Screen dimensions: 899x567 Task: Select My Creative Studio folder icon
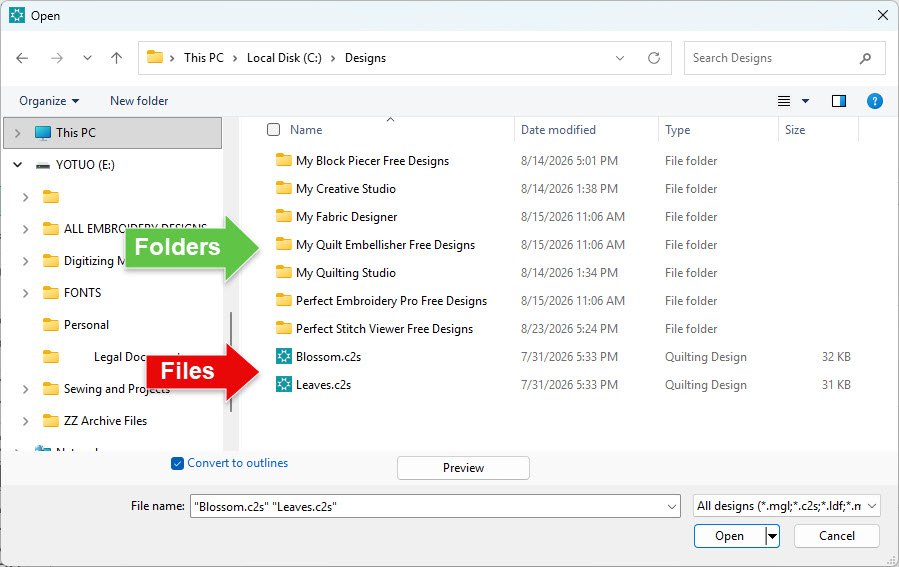pos(283,188)
